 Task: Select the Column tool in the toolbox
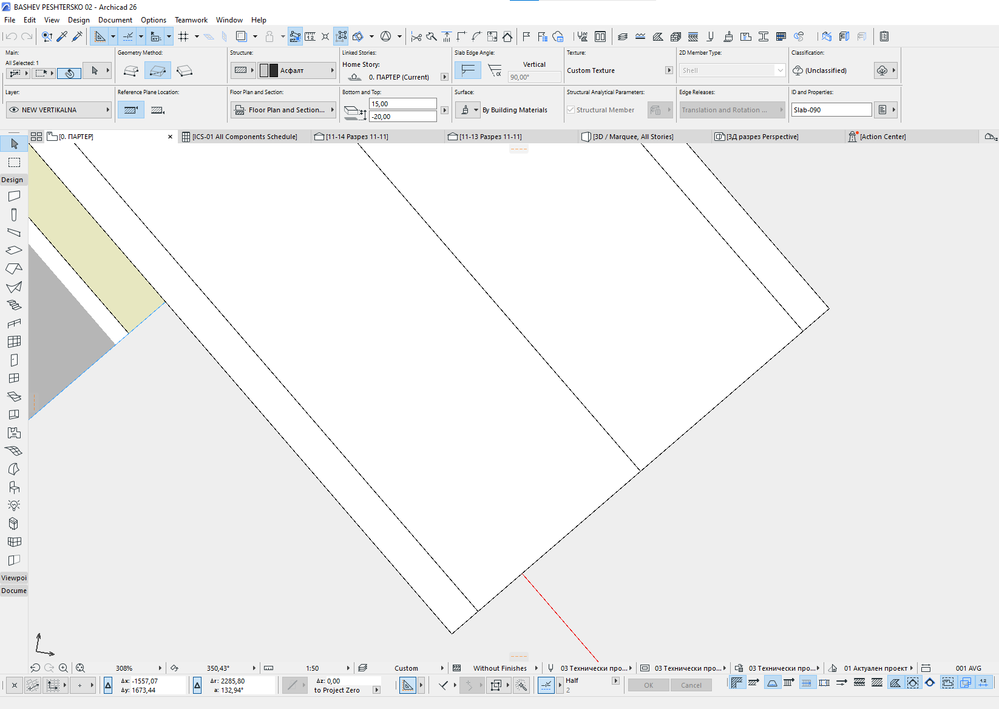click(14, 215)
